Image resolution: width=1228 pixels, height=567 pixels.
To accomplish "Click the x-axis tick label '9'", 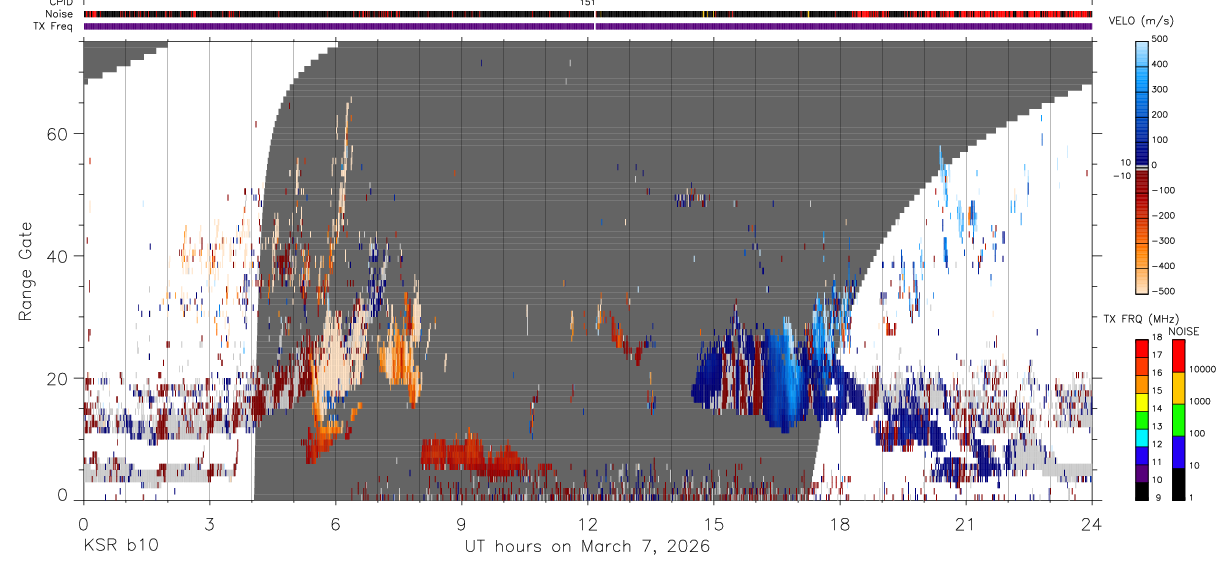I will click(461, 523).
